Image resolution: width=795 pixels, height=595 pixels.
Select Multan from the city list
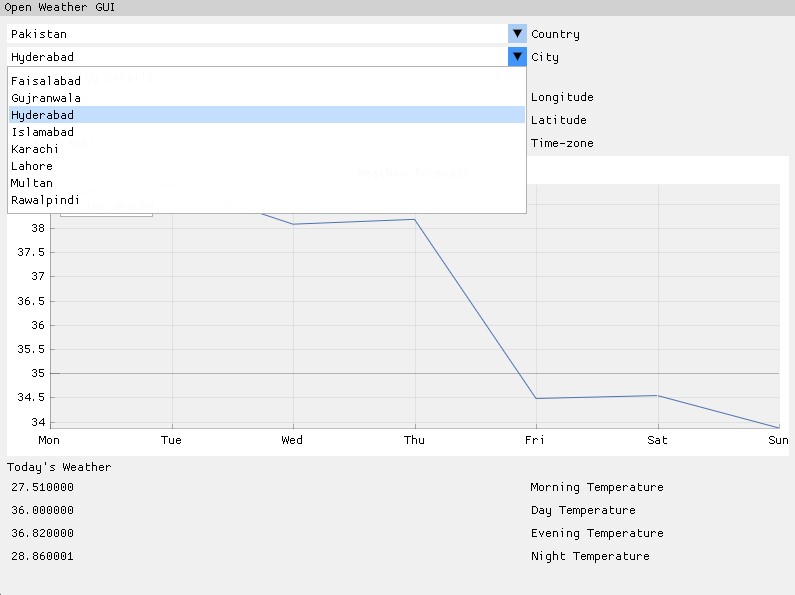tap(267, 183)
